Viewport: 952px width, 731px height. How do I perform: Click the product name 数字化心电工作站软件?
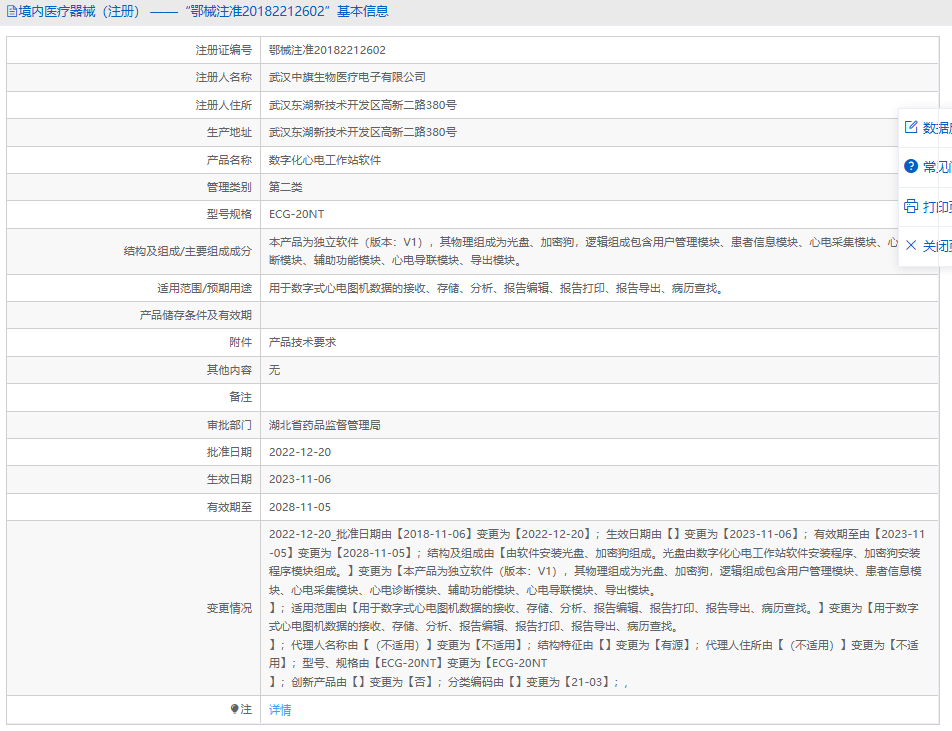(325, 160)
